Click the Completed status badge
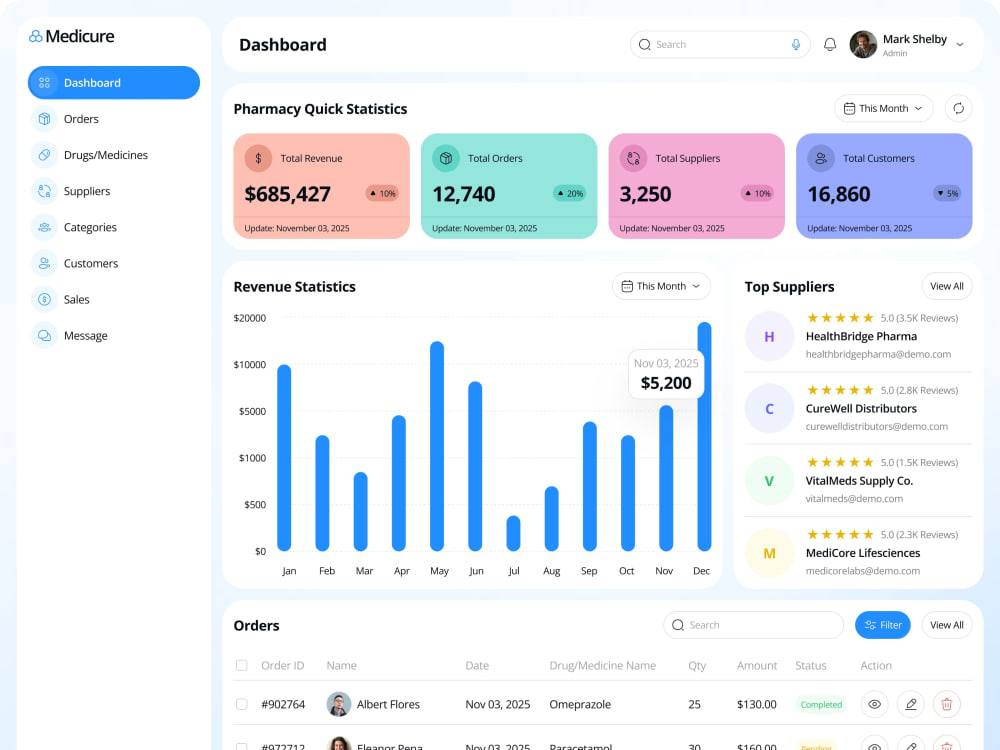This screenshot has height=750, width=1000. [821, 705]
